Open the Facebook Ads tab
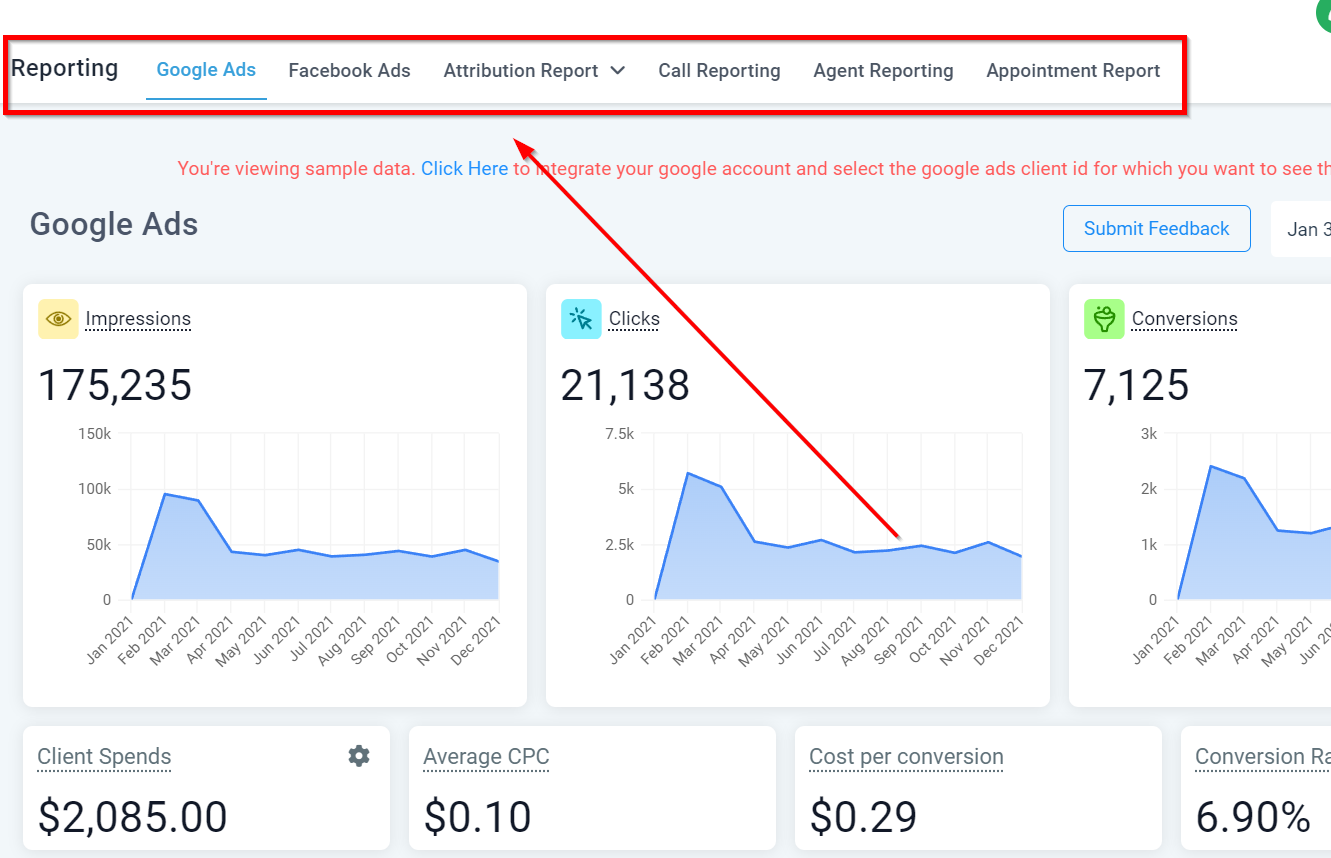The height and width of the screenshot is (858, 1331). point(349,71)
